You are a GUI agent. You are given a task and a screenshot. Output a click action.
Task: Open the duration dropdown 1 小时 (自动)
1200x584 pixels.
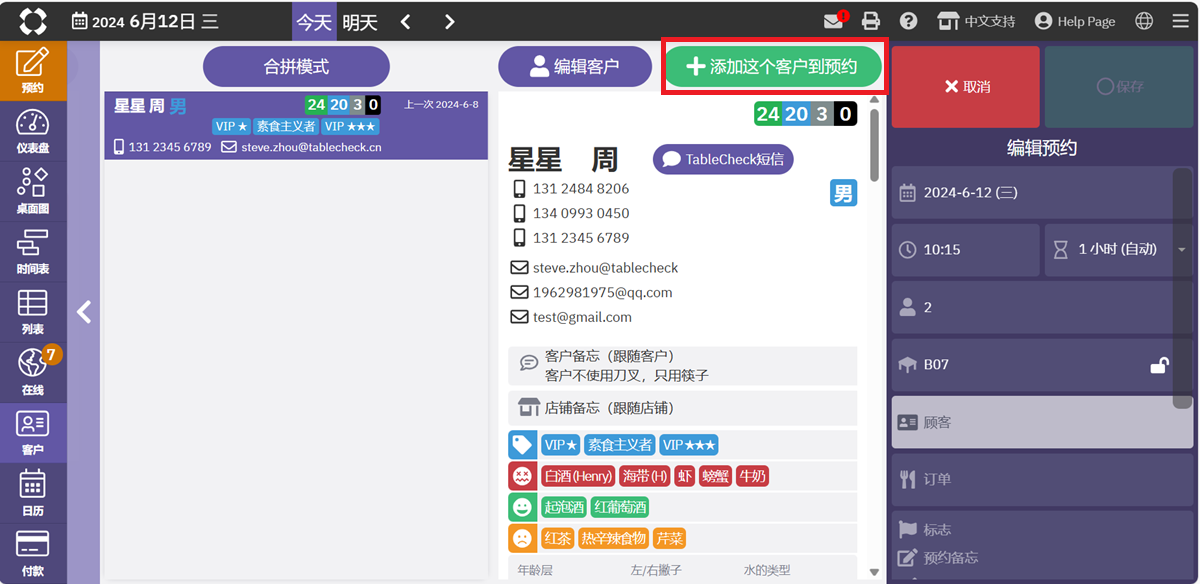pyautogui.click(x=1117, y=249)
